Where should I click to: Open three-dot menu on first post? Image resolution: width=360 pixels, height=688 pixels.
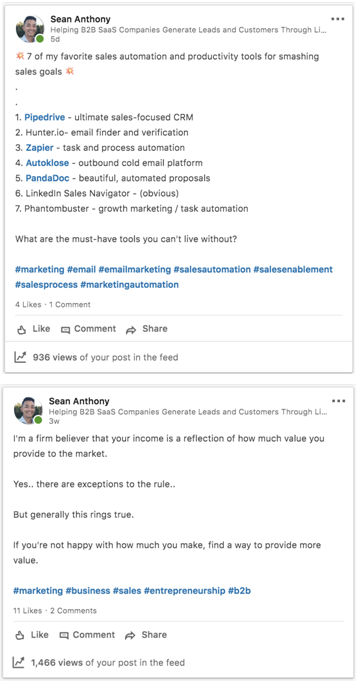point(338,19)
